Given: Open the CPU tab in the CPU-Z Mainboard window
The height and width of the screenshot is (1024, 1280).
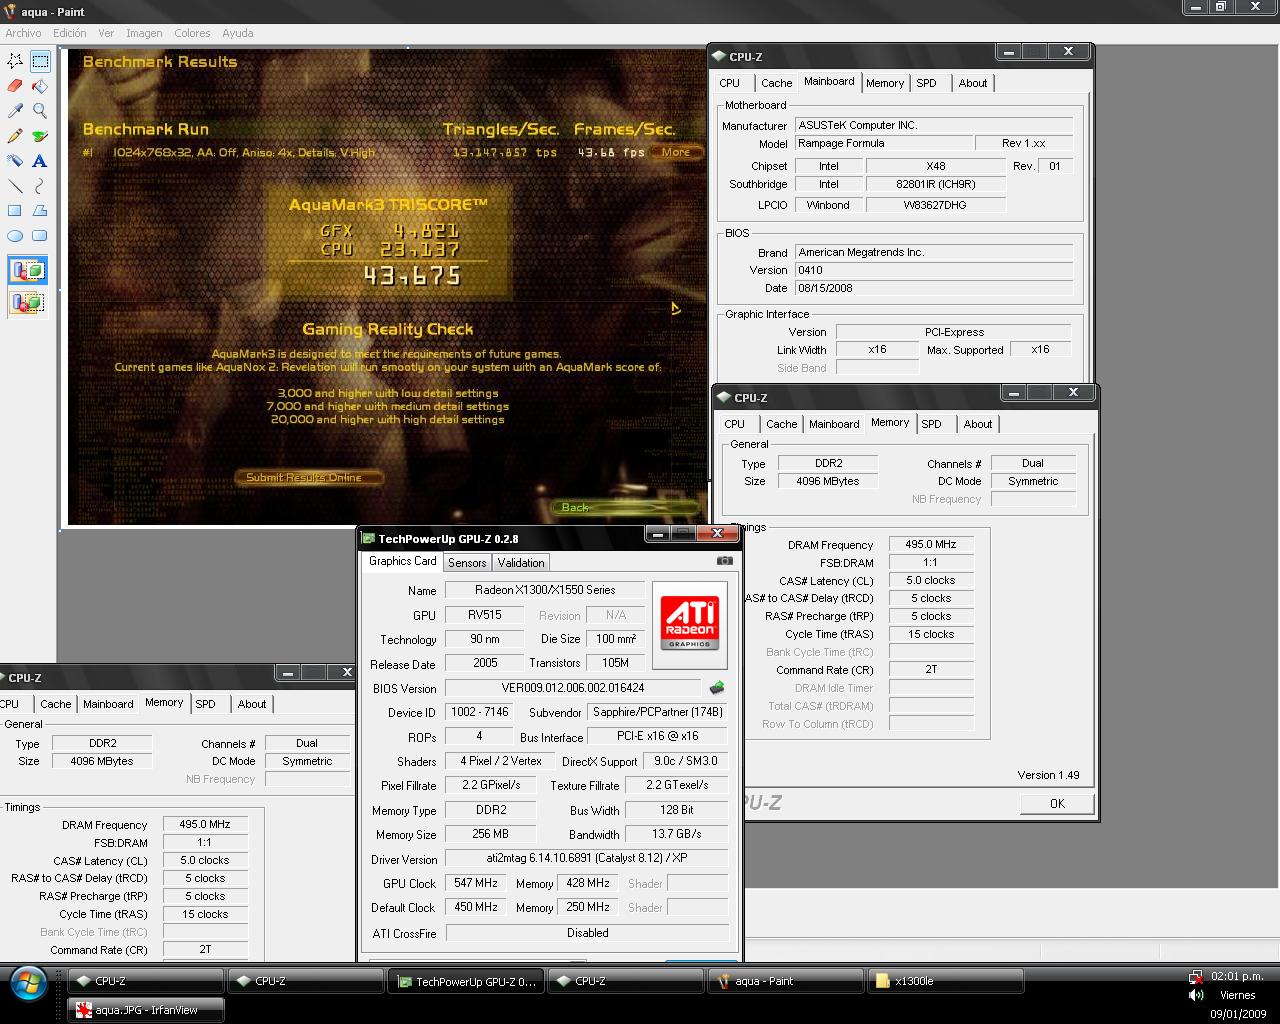Looking at the screenshot, I should (730, 83).
